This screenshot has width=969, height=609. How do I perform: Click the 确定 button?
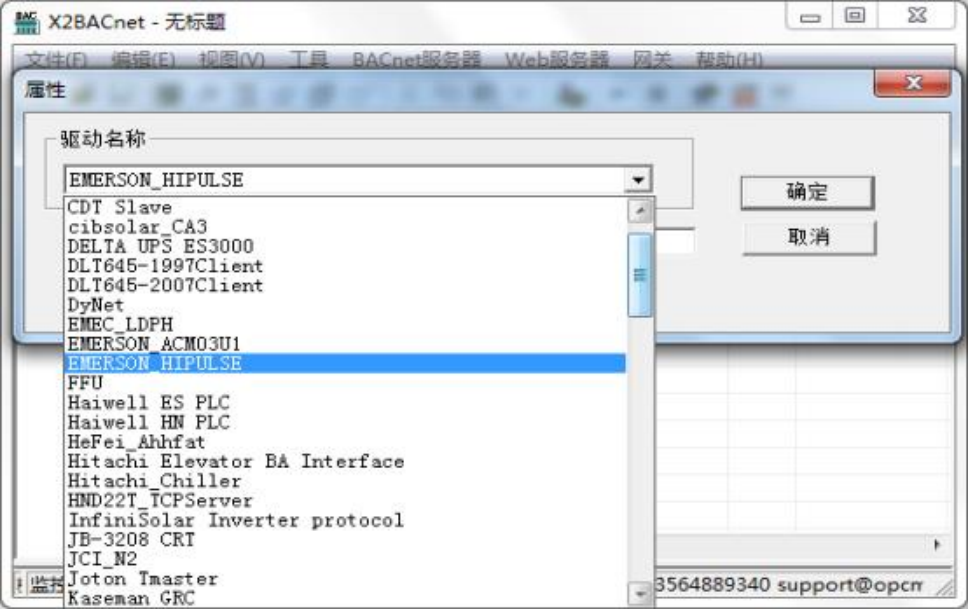coord(807,192)
